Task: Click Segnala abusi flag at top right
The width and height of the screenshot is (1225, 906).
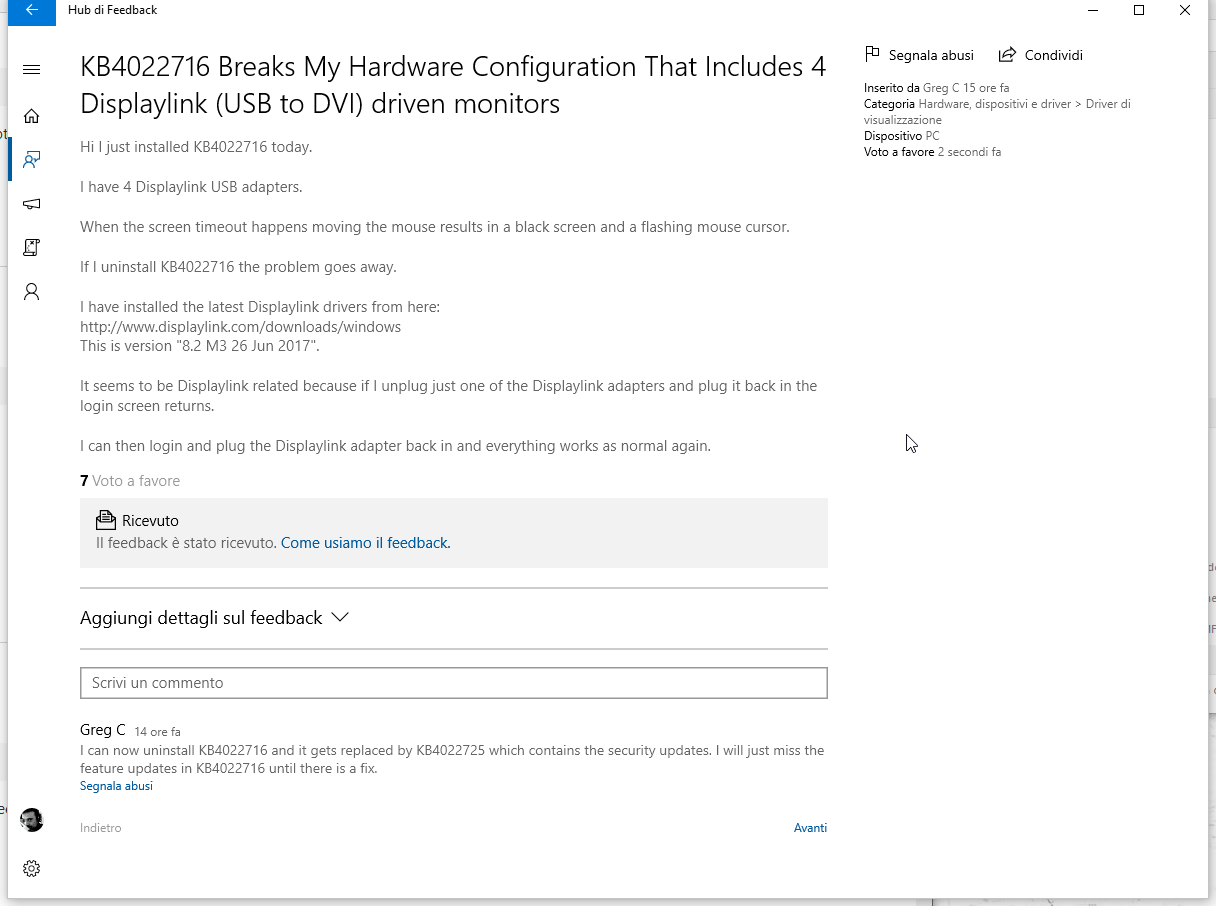Action: (919, 55)
